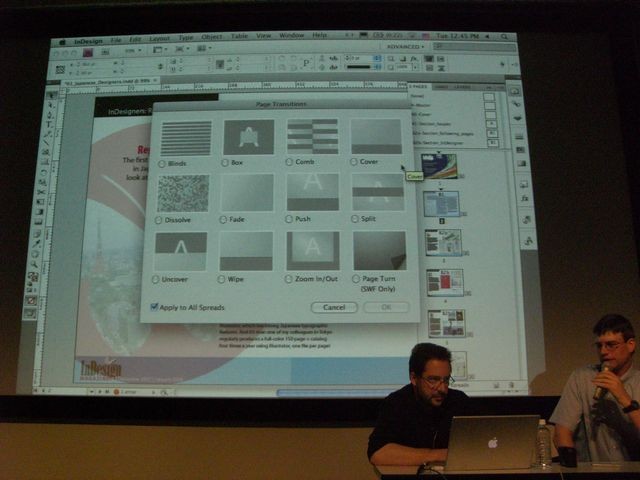Open the Edit menu

[135, 40]
